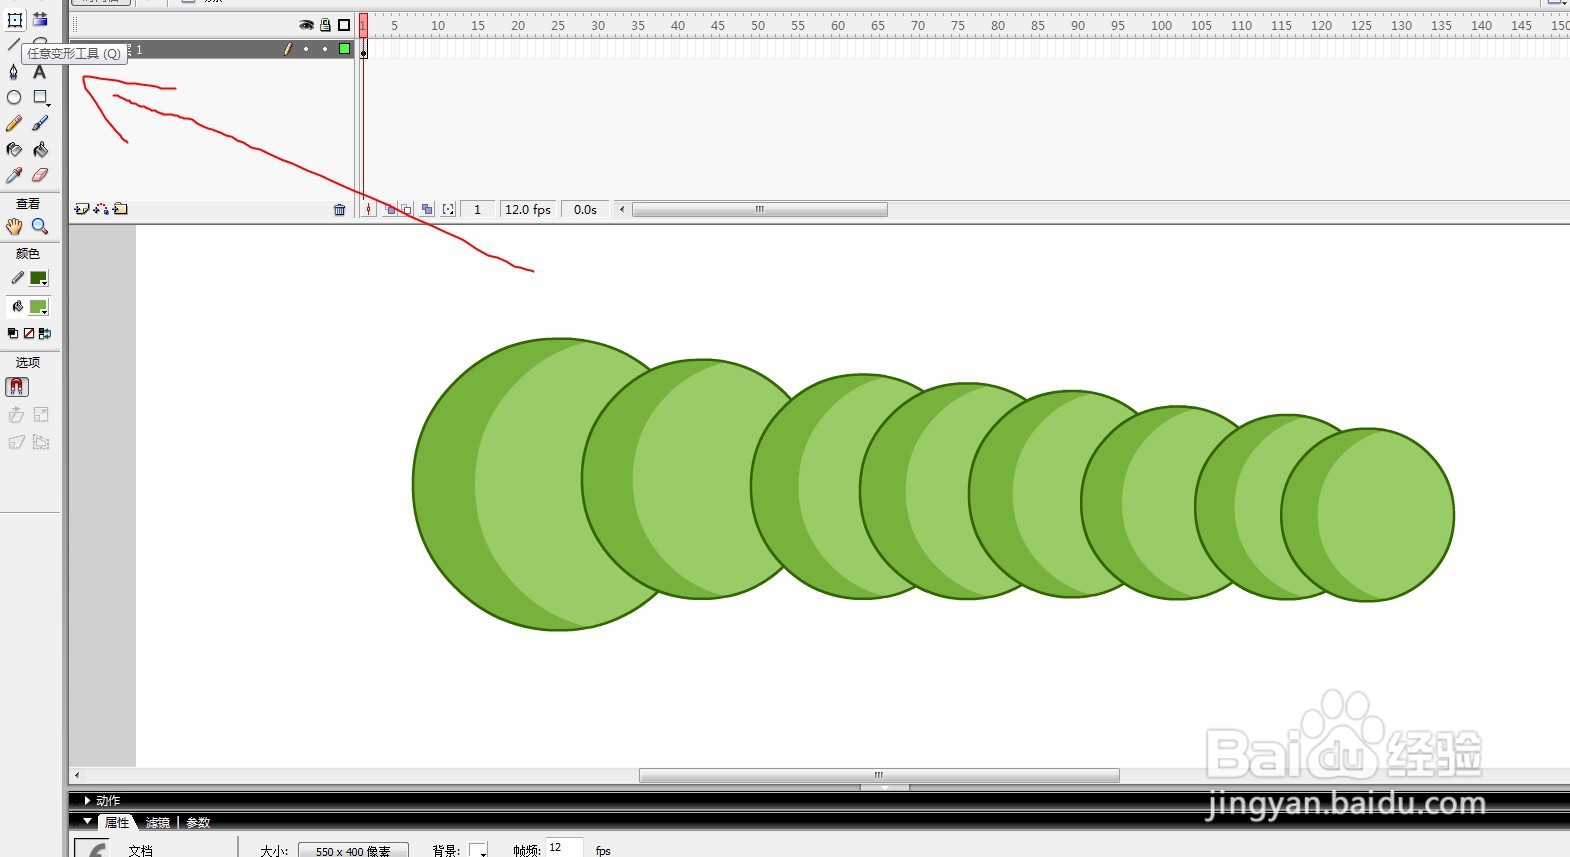Click the playhead at frame 1
1570x857 pixels.
pyautogui.click(x=364, y=26)
